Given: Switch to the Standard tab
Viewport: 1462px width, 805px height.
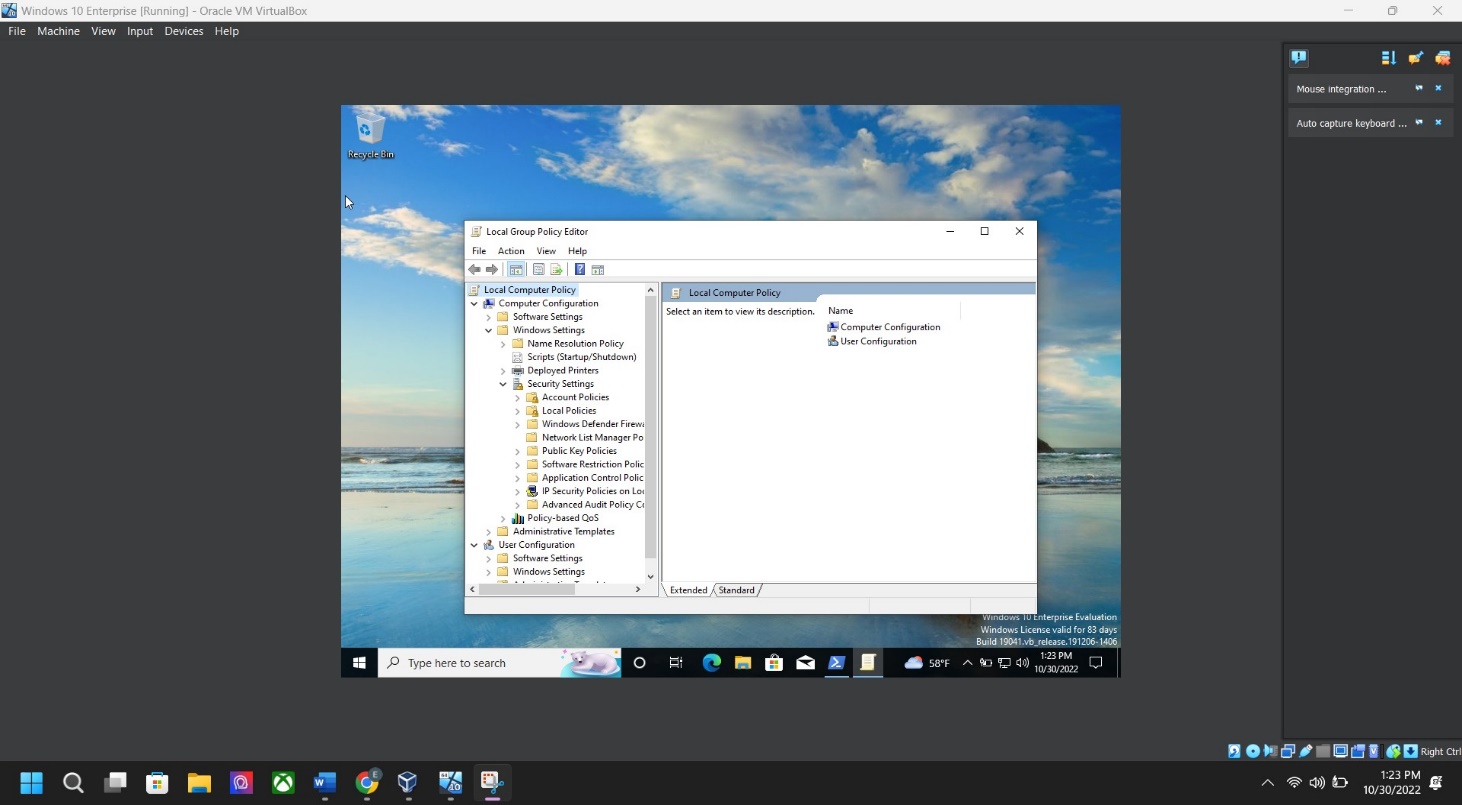Looking at the screenshot, I should pos(737,590).
